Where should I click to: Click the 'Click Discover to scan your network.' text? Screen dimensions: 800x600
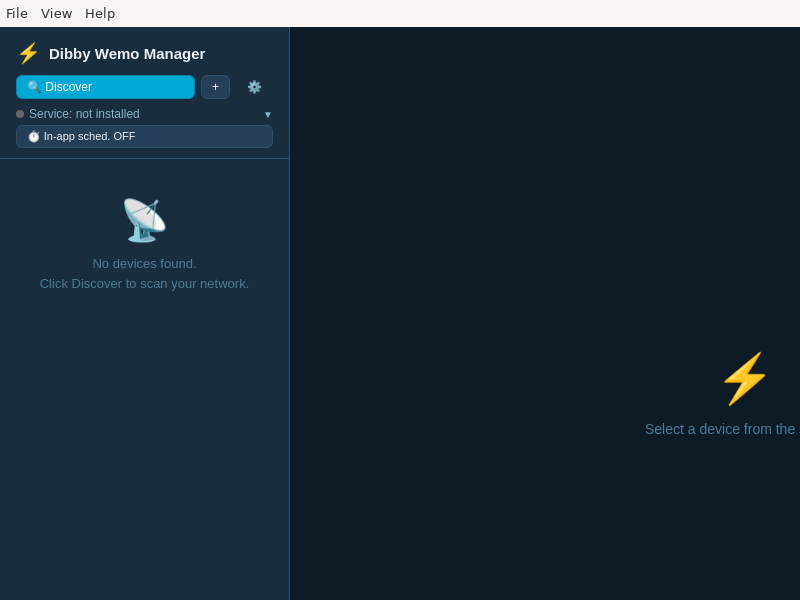click(x=144, y=284)
